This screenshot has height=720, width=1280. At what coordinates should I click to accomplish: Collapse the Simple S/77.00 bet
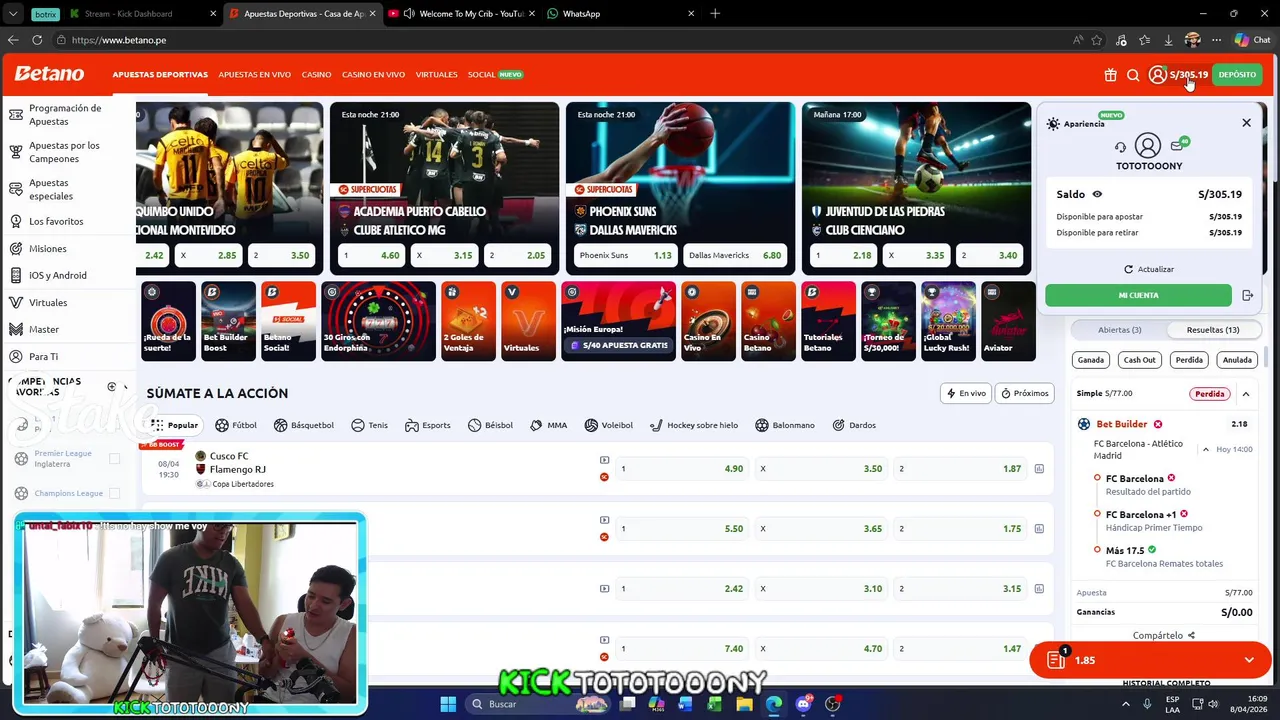(1246, 394)
